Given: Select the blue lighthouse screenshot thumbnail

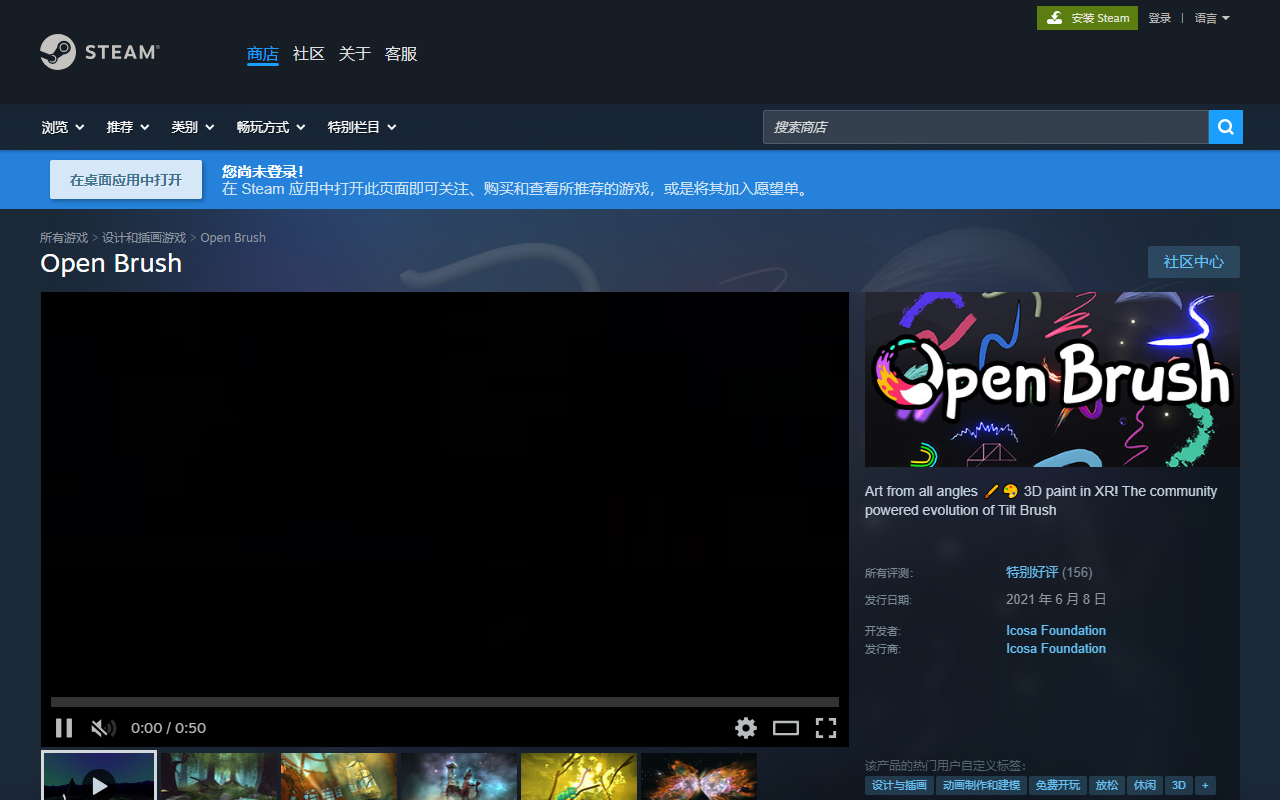Looking at the screenshot, I should click(x=459, y=776).
